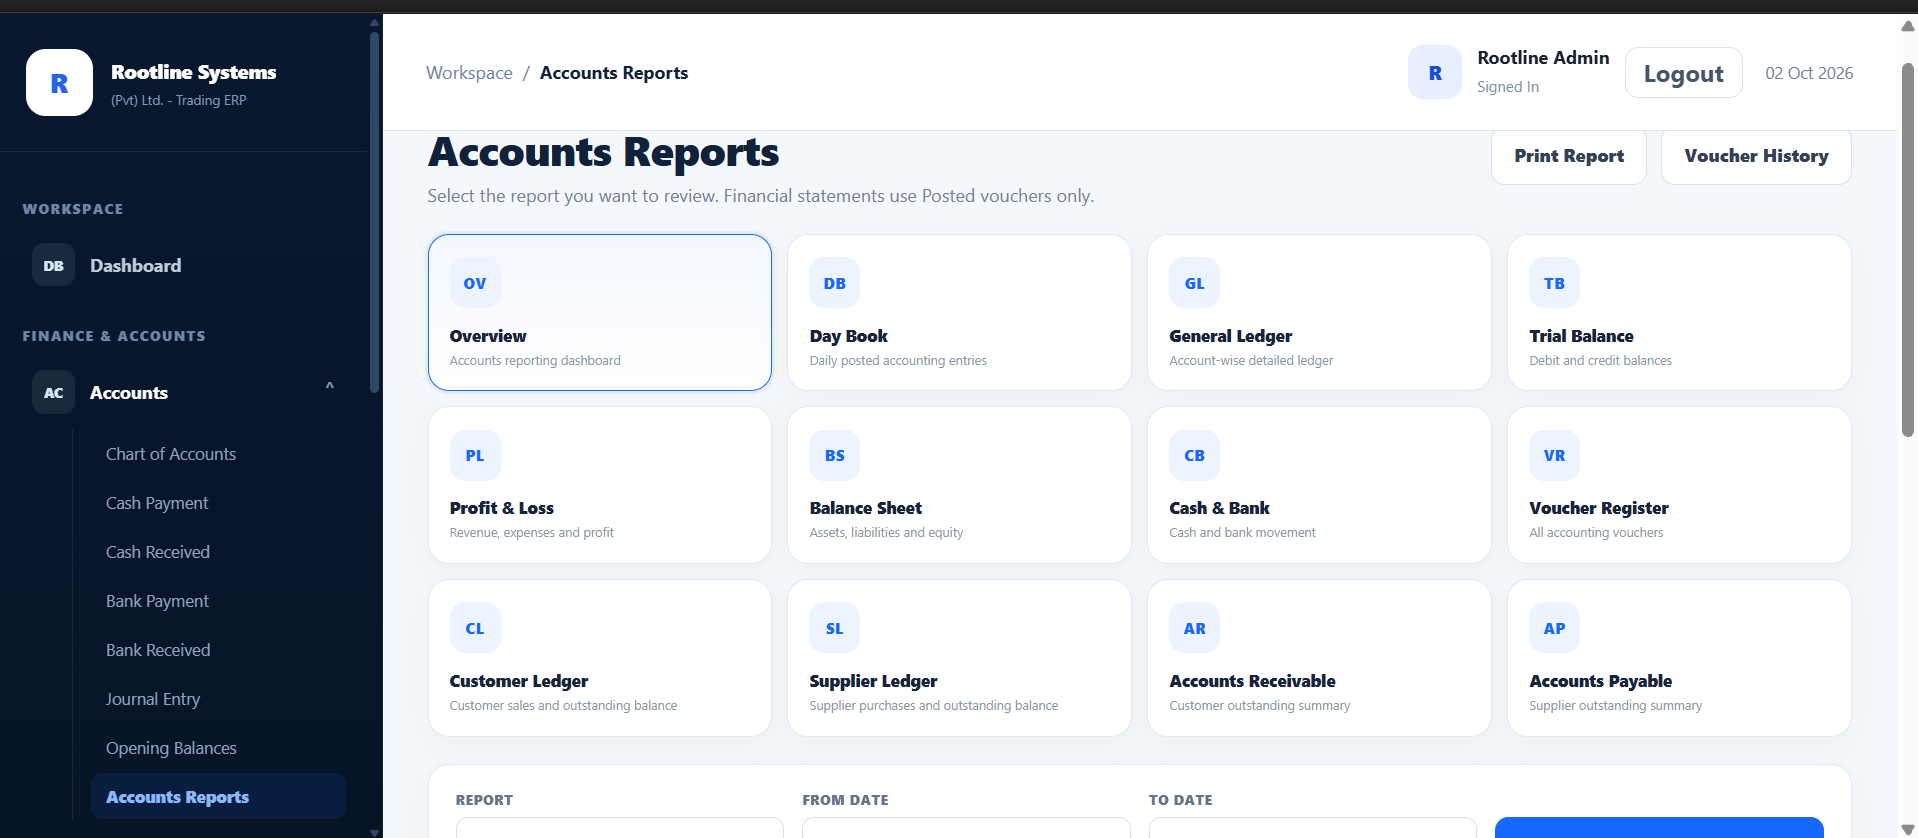The width and height of the screenshot is (1918, 838).
Task: Collapse the Accounts sidebar section chevron
Action: pos(329,387)
